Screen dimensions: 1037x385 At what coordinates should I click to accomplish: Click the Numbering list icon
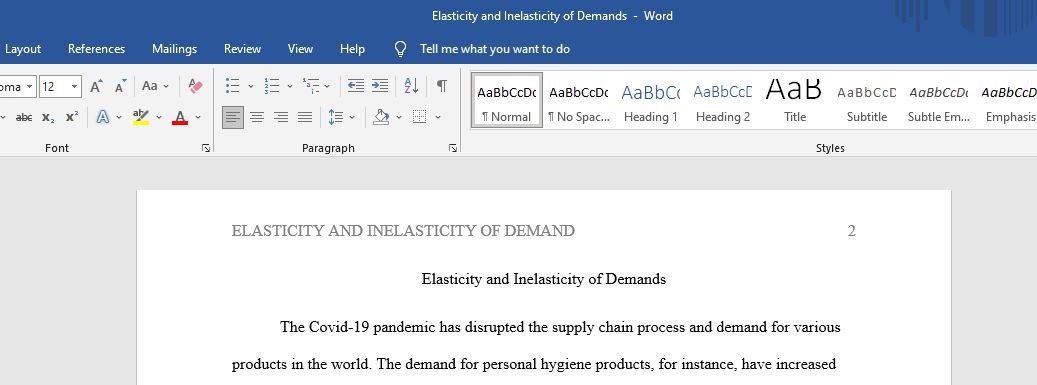click(271, 86)
